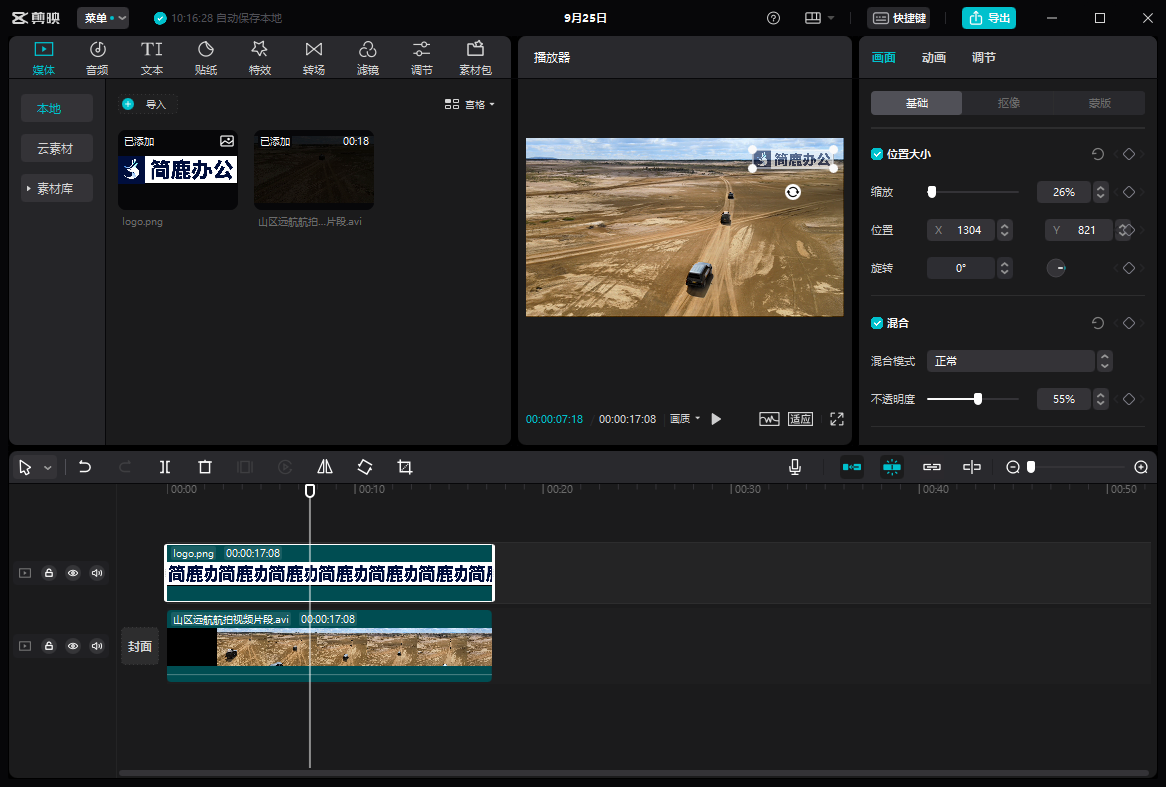
Task: Click the mirror flip icon in timeline toolbar
Action: tap(325, 467)
